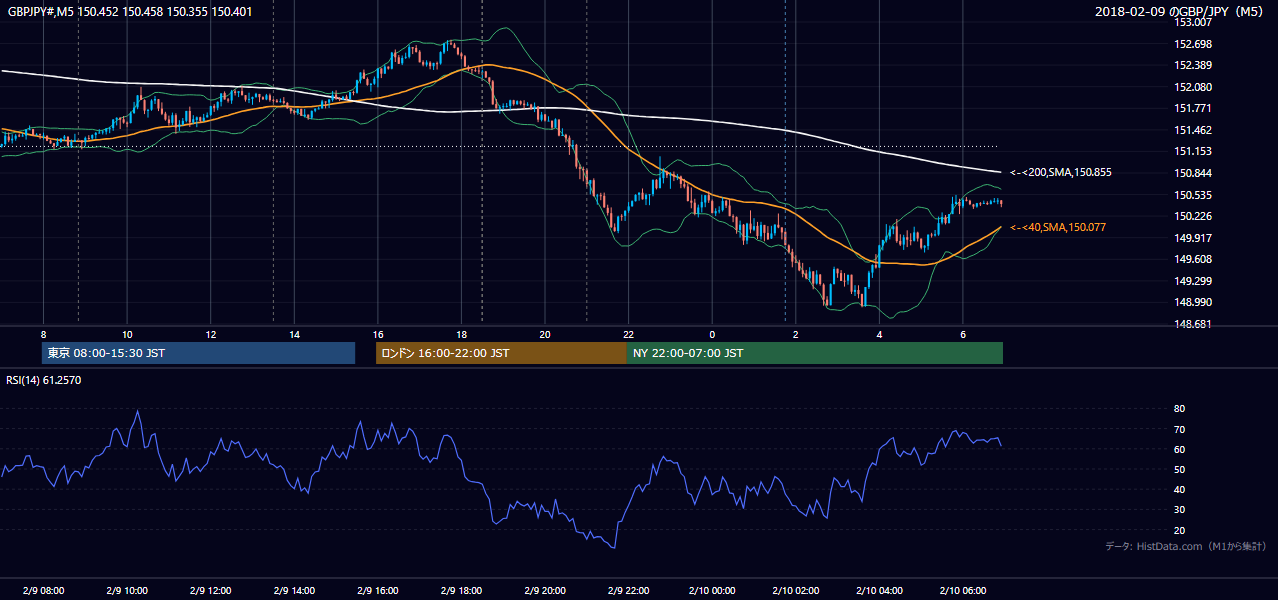
Task: Click price axis value 150.535
Action: point(1193,195)
